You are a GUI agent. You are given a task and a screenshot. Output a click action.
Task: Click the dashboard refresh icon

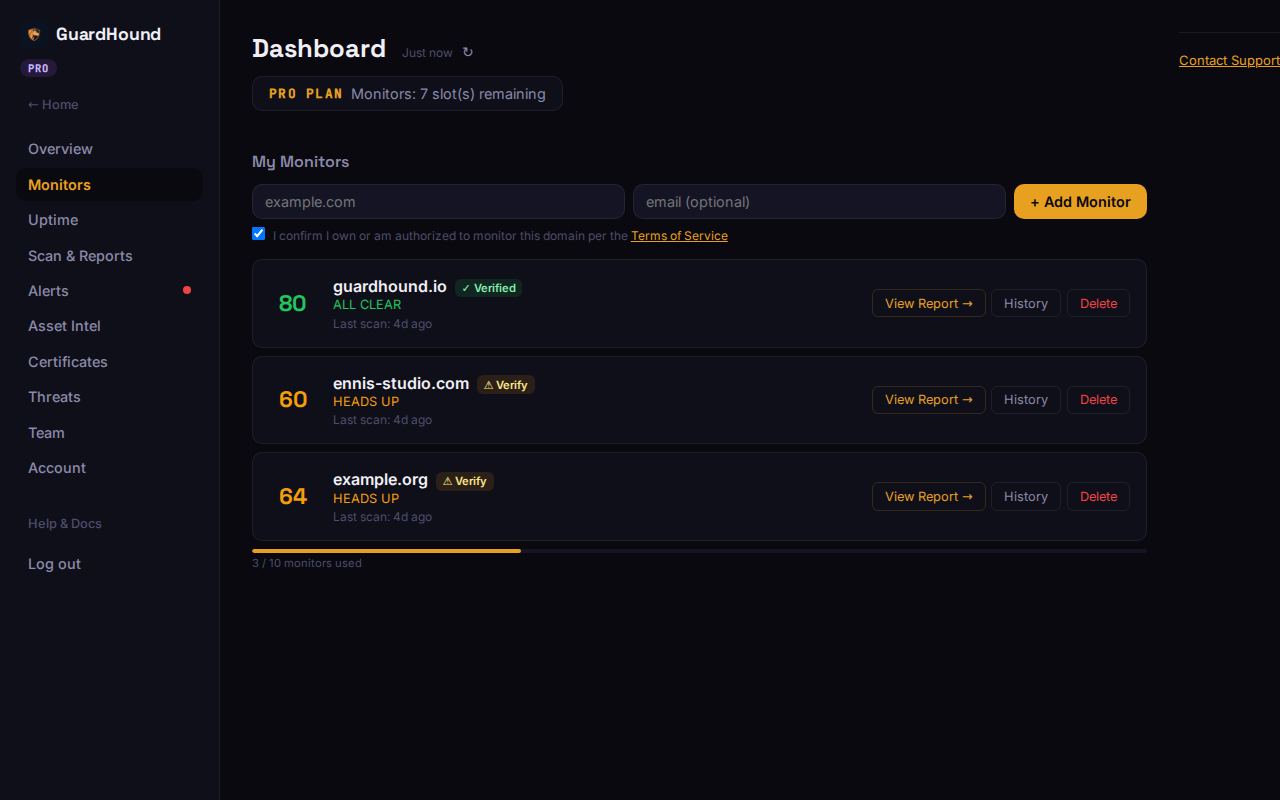468,52
